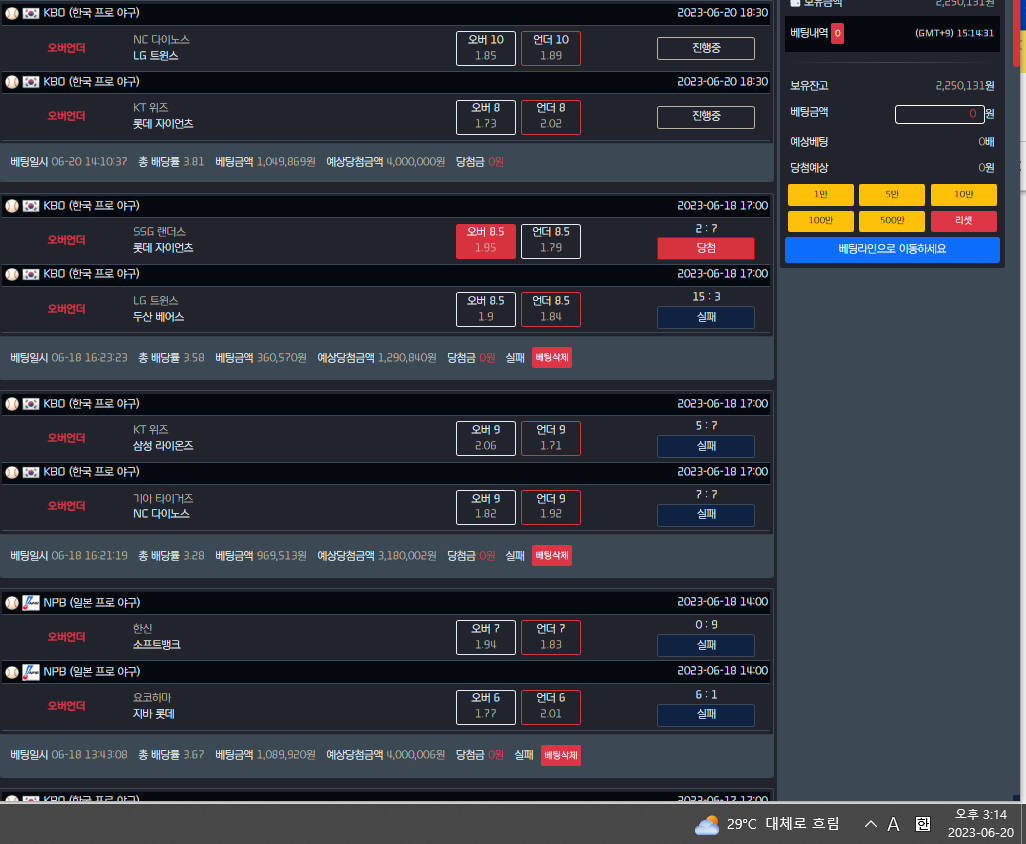Select 오버 8 odds 1.73
The image size is (1026, 844).
click(486, 116)
